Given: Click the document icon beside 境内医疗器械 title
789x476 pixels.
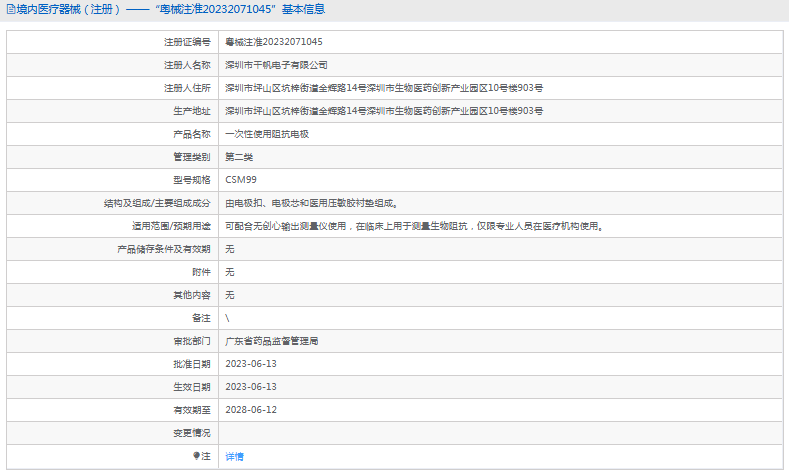Looking at the screenshot, I should [10, 10].
